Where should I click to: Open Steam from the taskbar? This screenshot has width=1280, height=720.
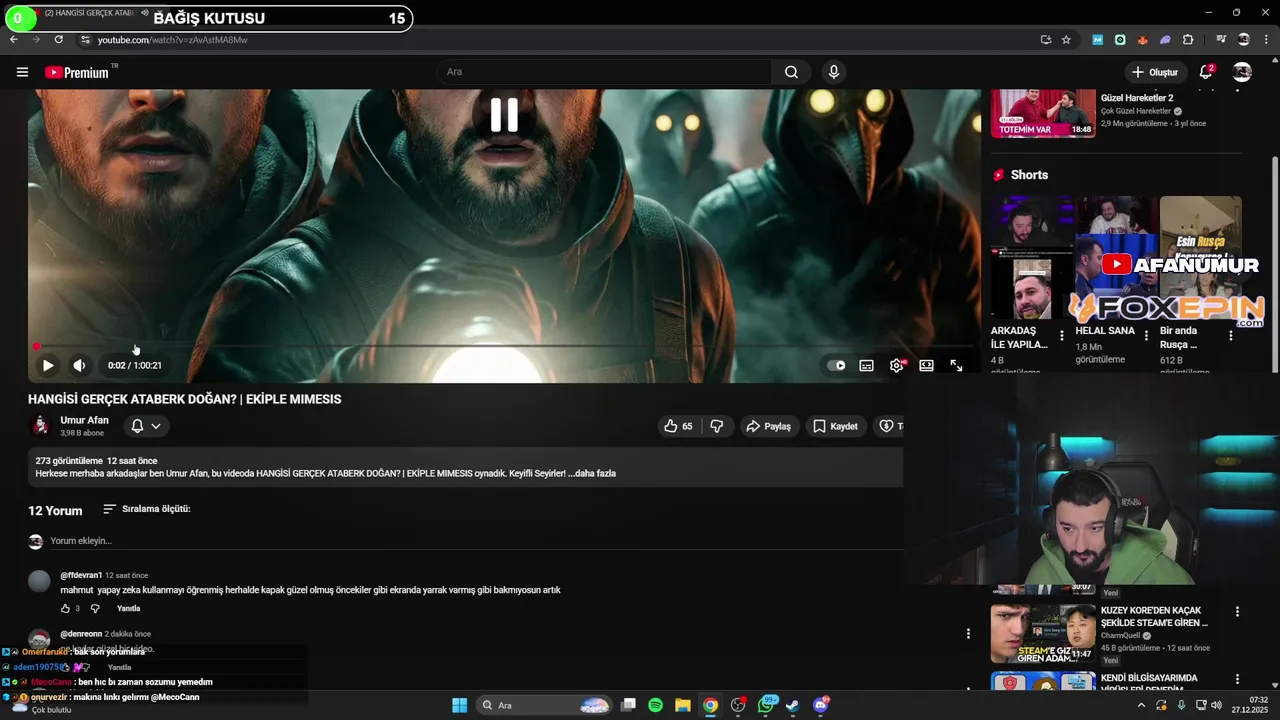[792, 705]
